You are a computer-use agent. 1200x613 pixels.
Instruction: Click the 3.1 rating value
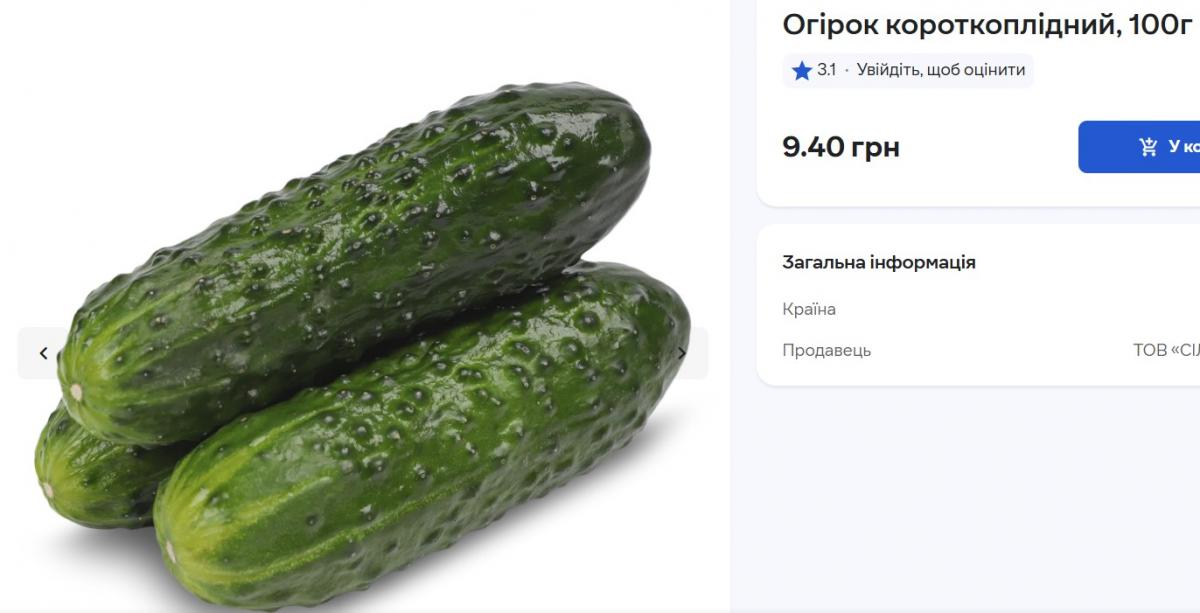pyautogui.click(x=828, y=70)
